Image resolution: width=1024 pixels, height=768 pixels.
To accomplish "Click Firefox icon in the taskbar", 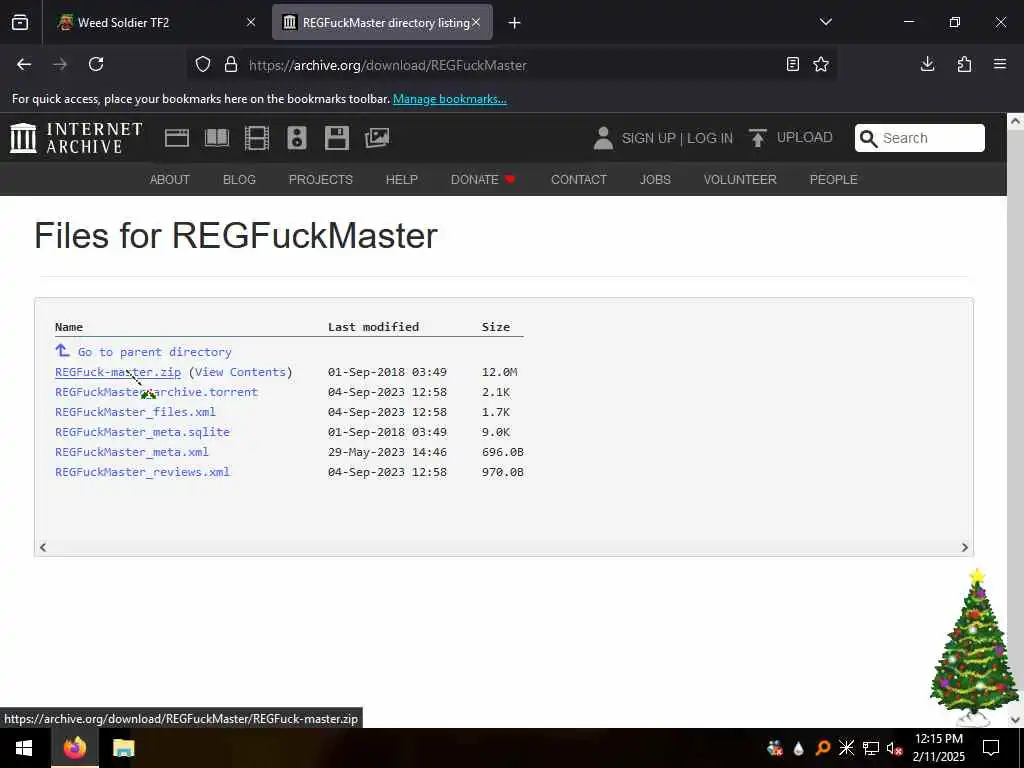I will 75,748.
